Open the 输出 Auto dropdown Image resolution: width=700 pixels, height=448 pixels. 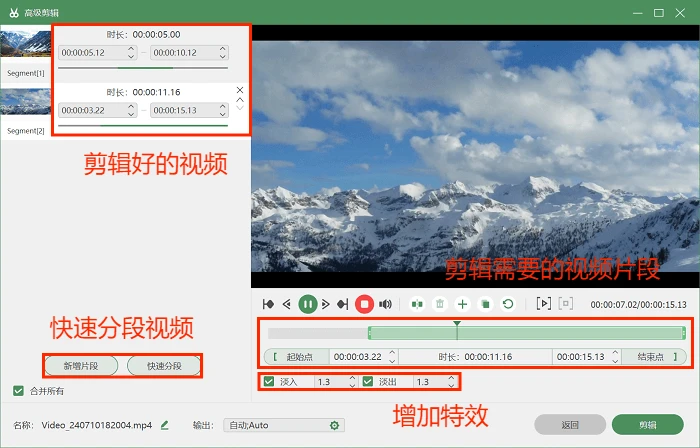[284, 425]
